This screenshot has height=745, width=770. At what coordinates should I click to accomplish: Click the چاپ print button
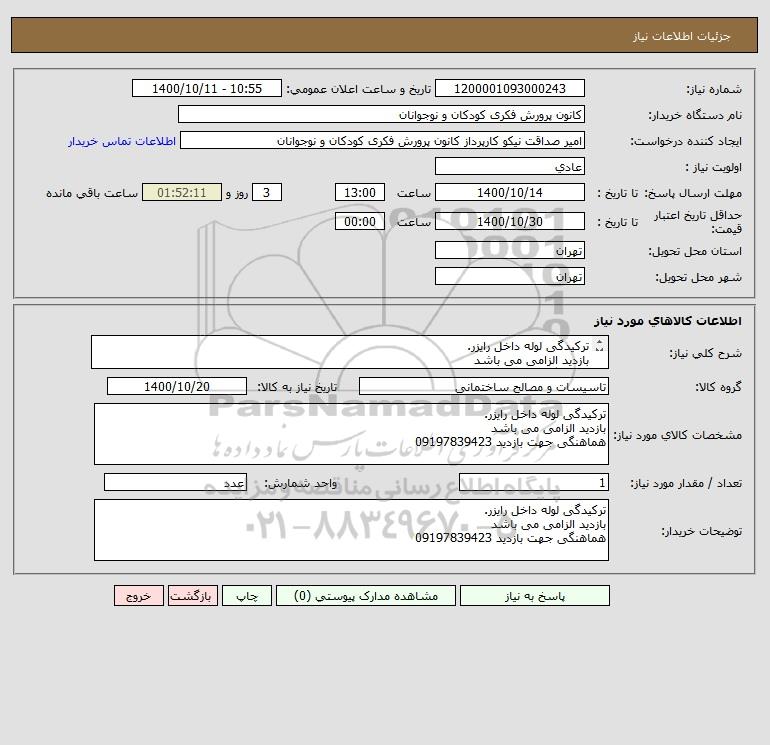point(247,596)
